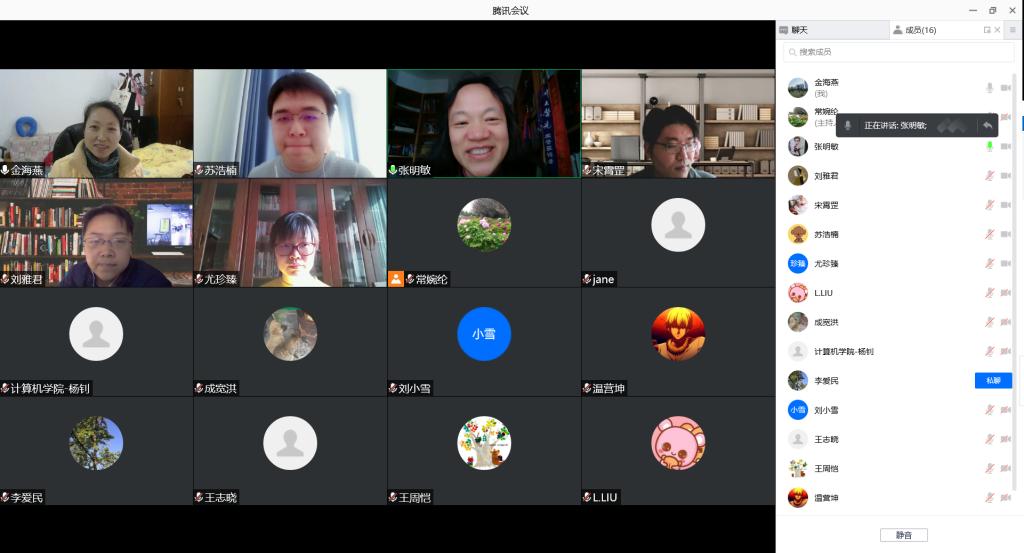Pop out the members panel into a window
1024x553 pixels.
[x=987, y=30]
